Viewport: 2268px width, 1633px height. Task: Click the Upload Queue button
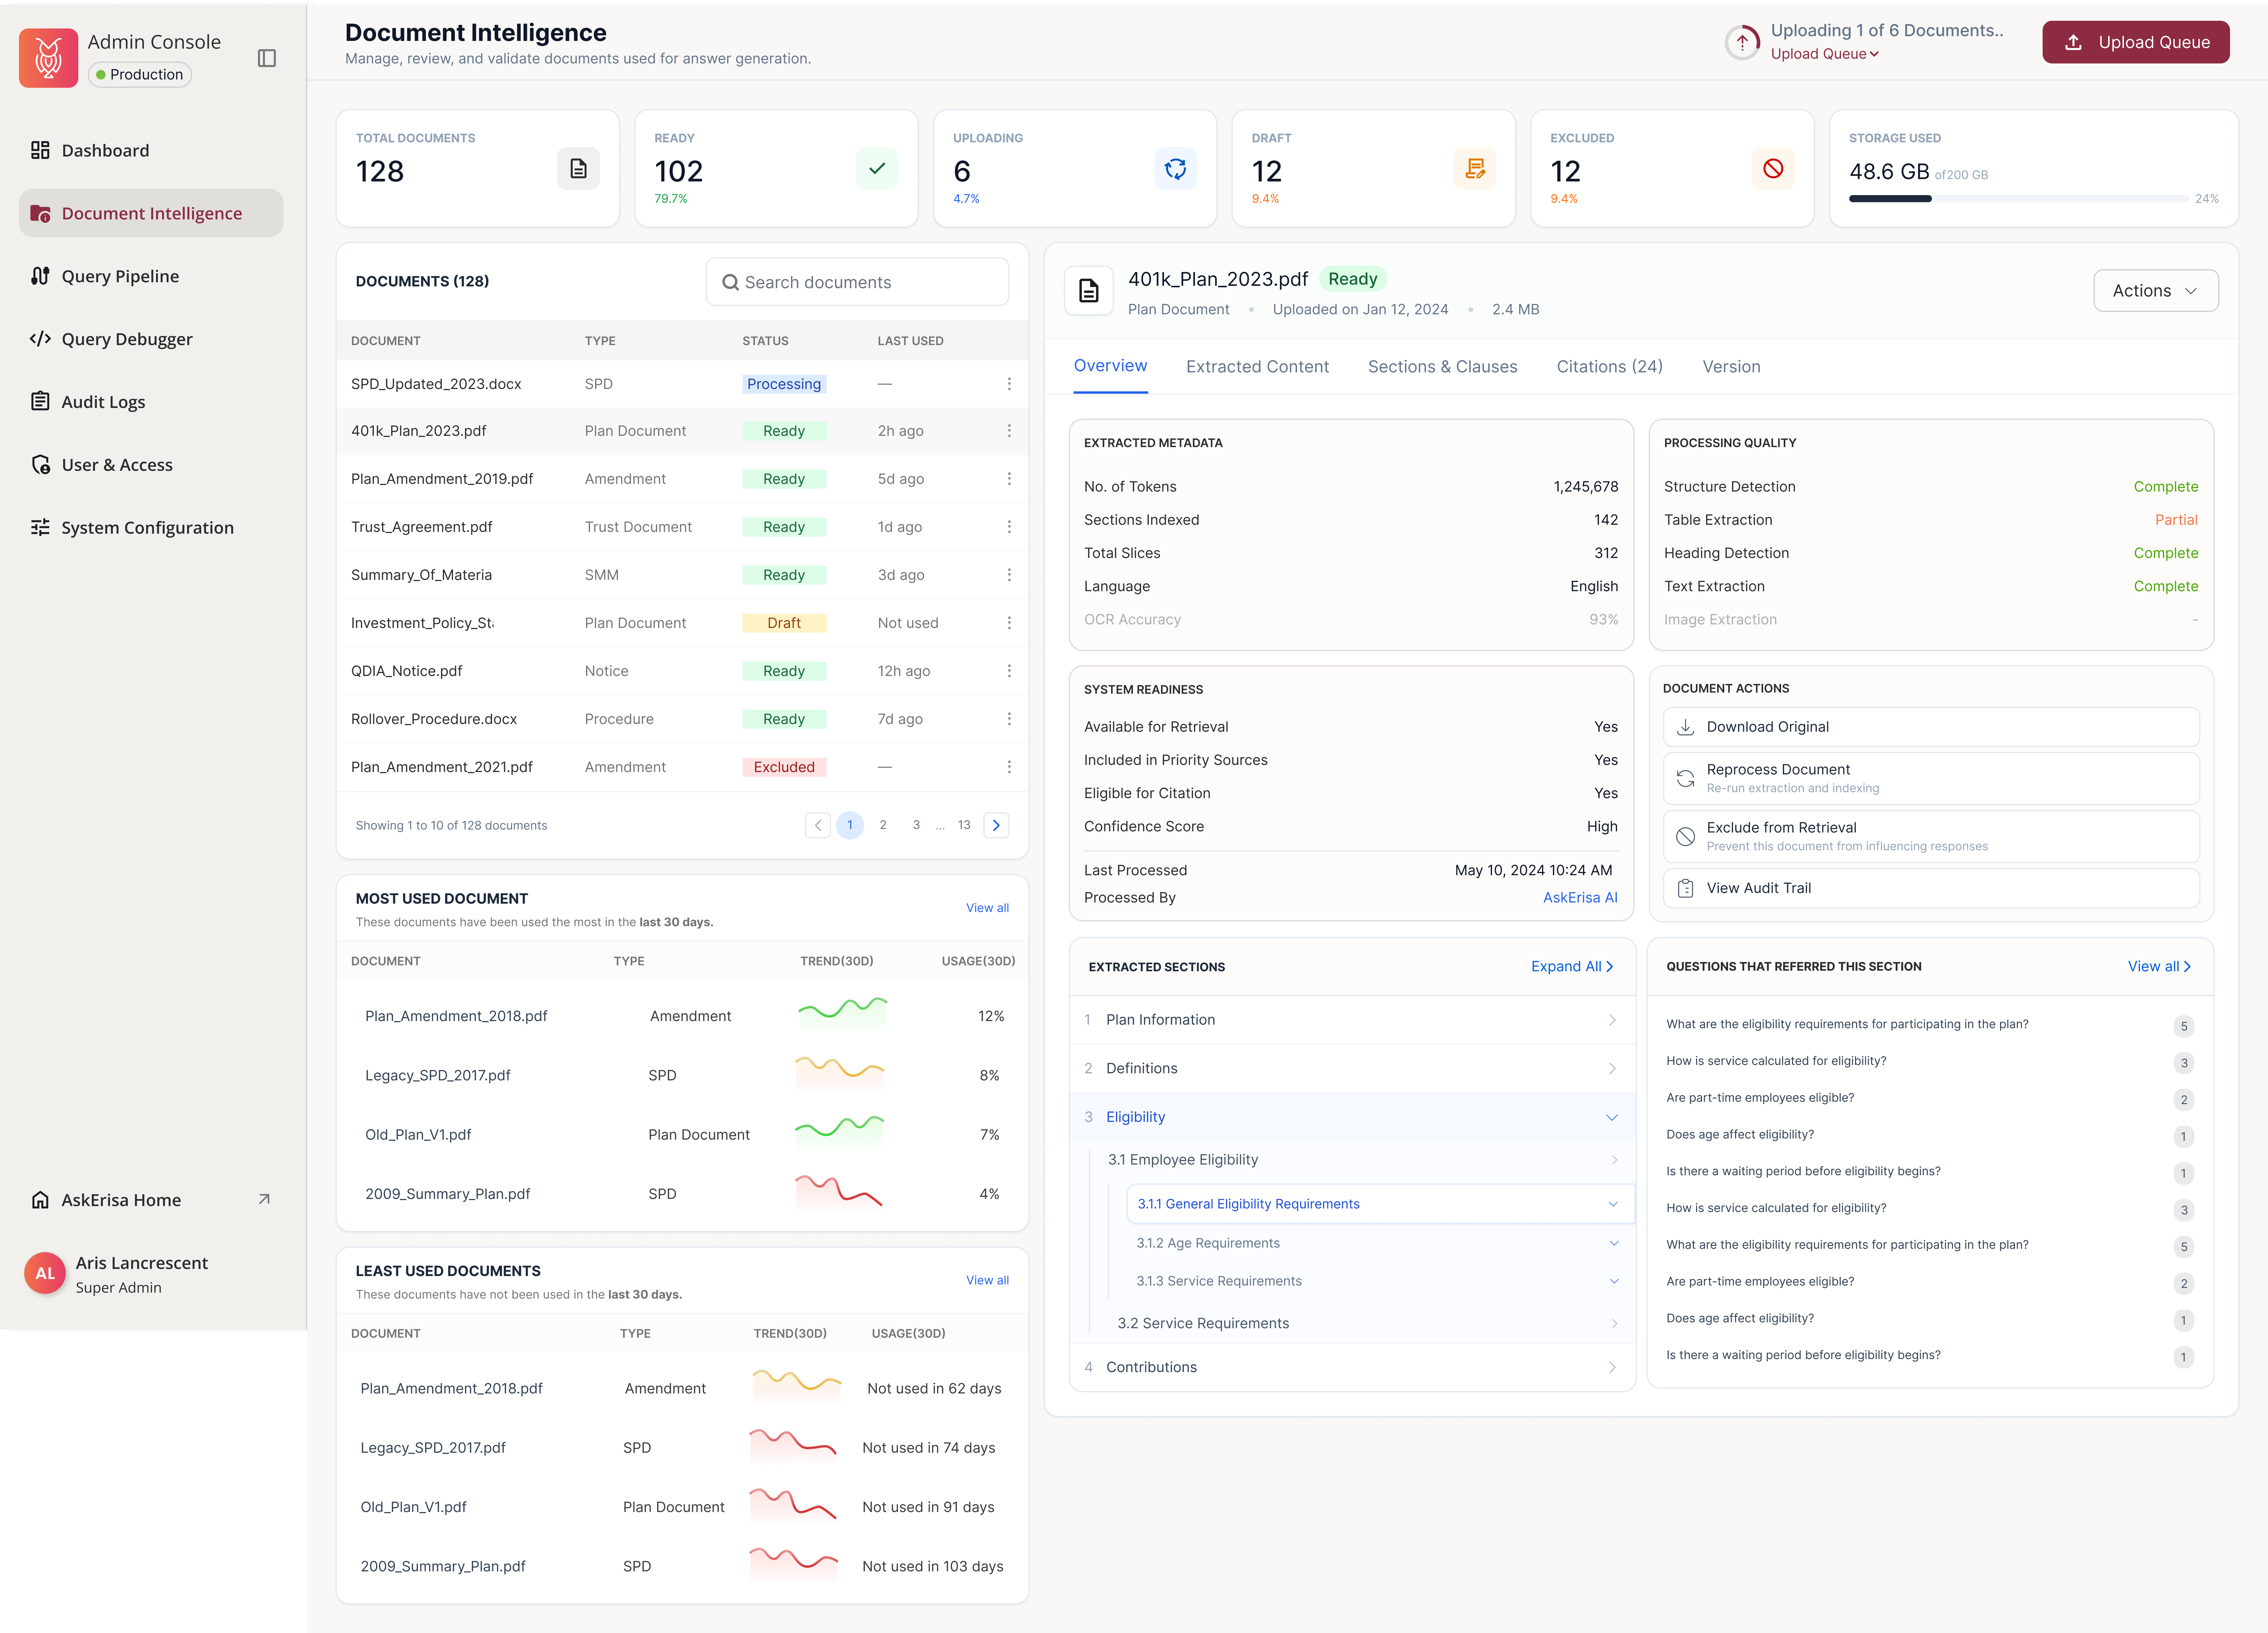pos(2135,42)
